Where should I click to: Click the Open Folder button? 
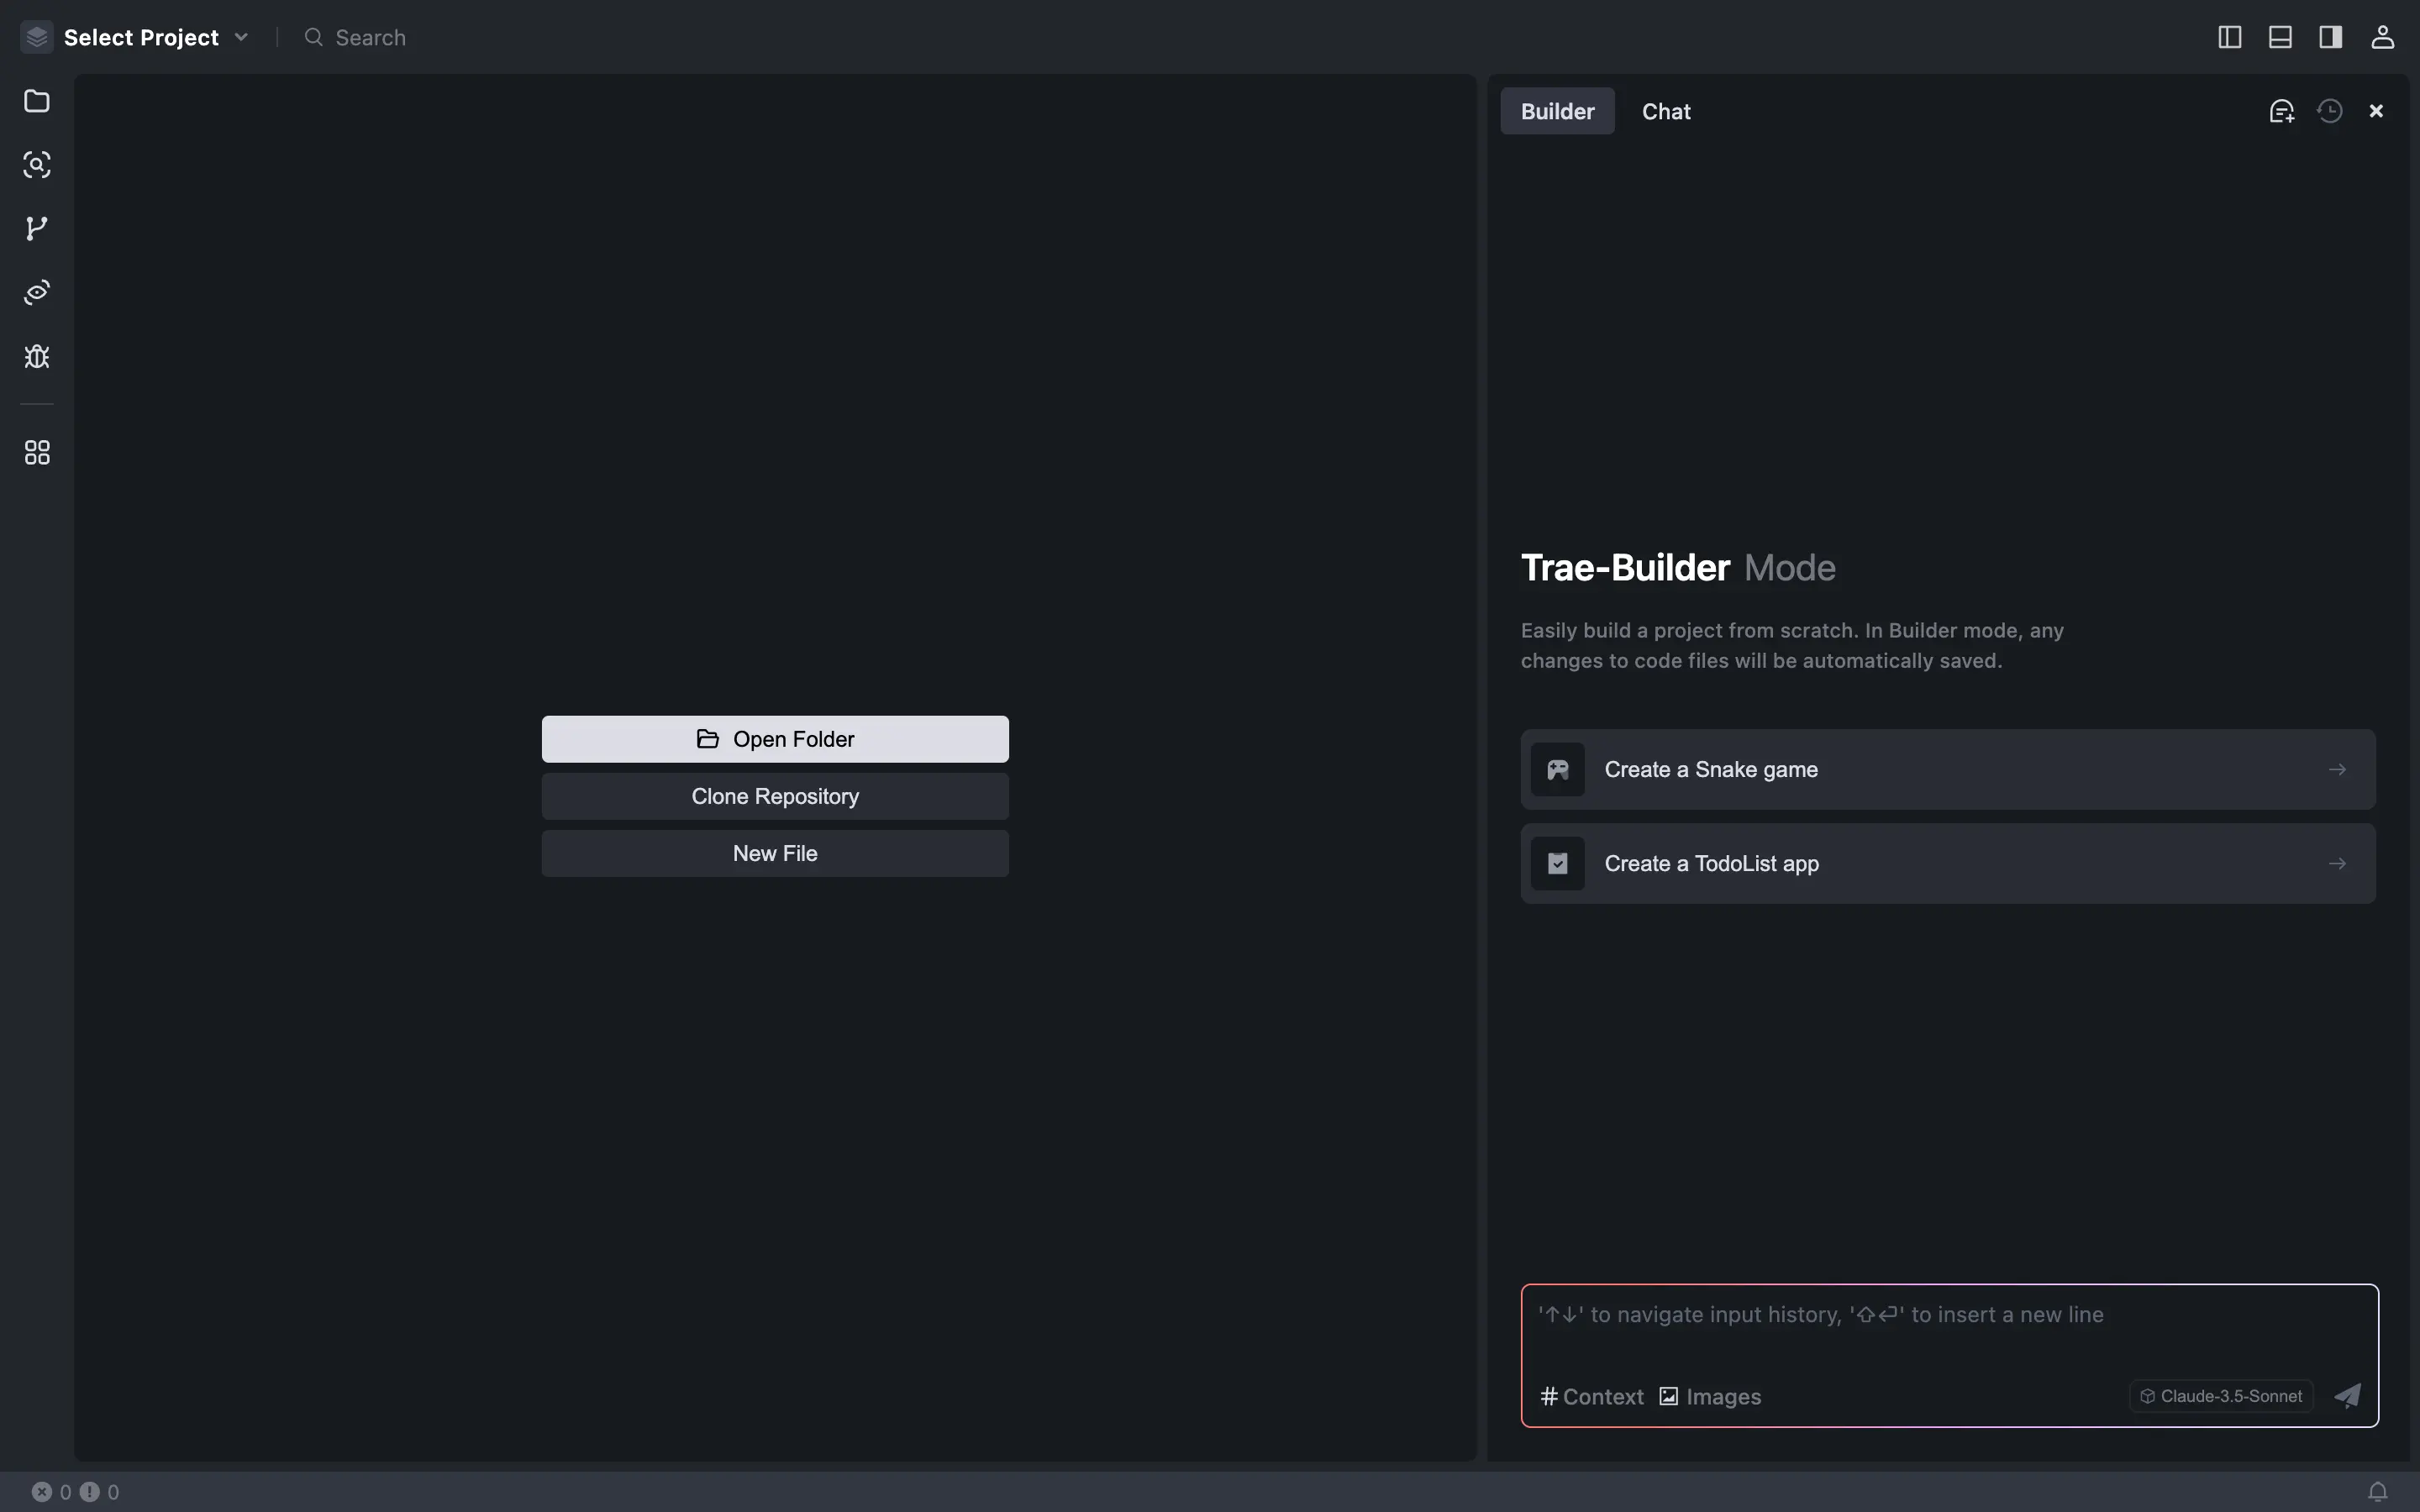pos(775,739)
